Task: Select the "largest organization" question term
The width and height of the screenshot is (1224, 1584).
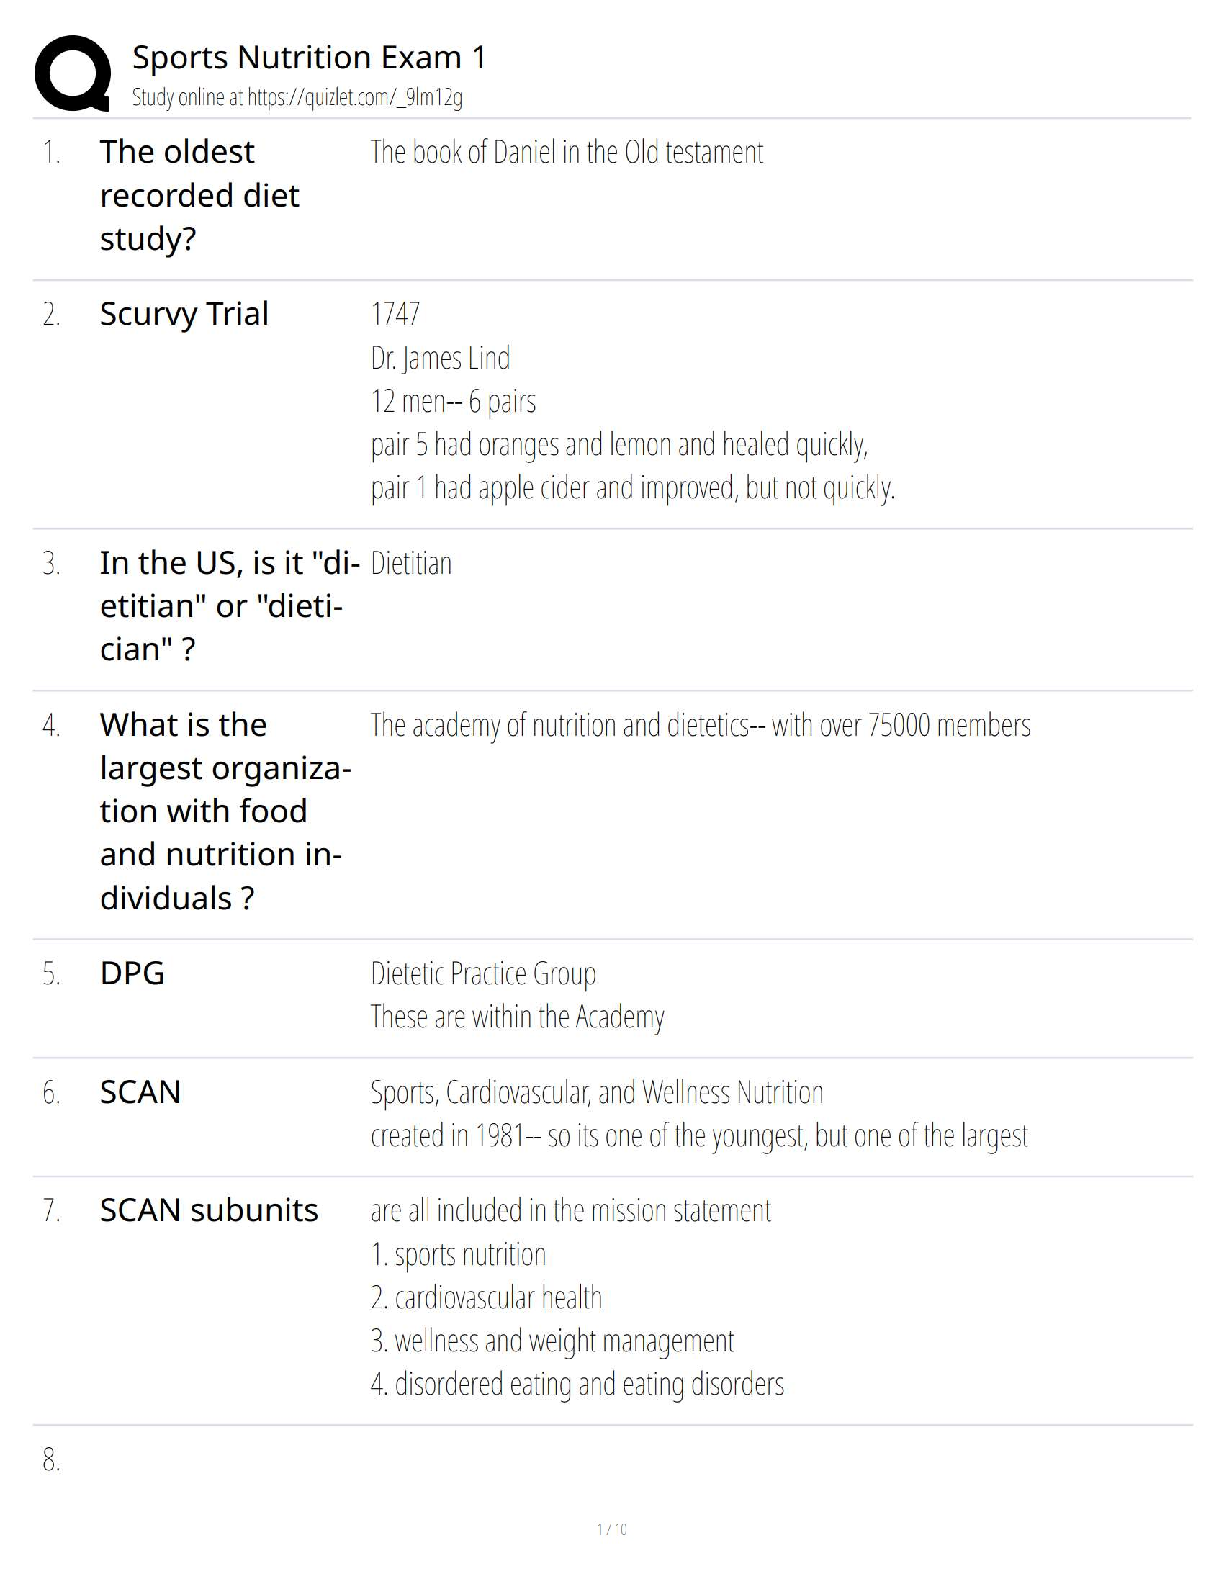Action: [224, 811]
